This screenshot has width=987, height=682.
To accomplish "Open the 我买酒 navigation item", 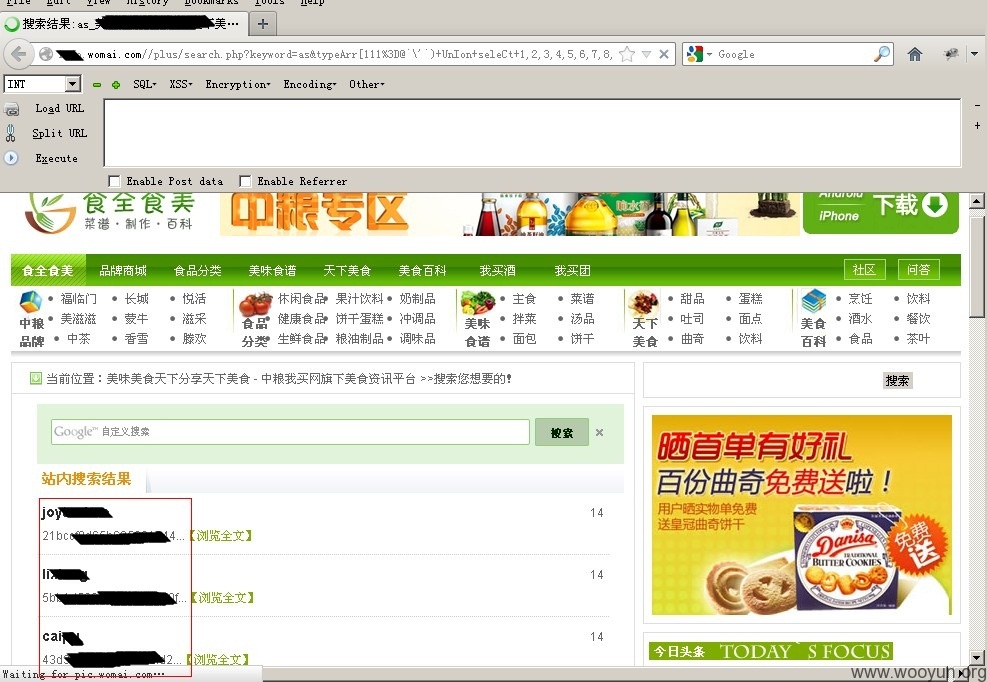I will tap(497, 271).
